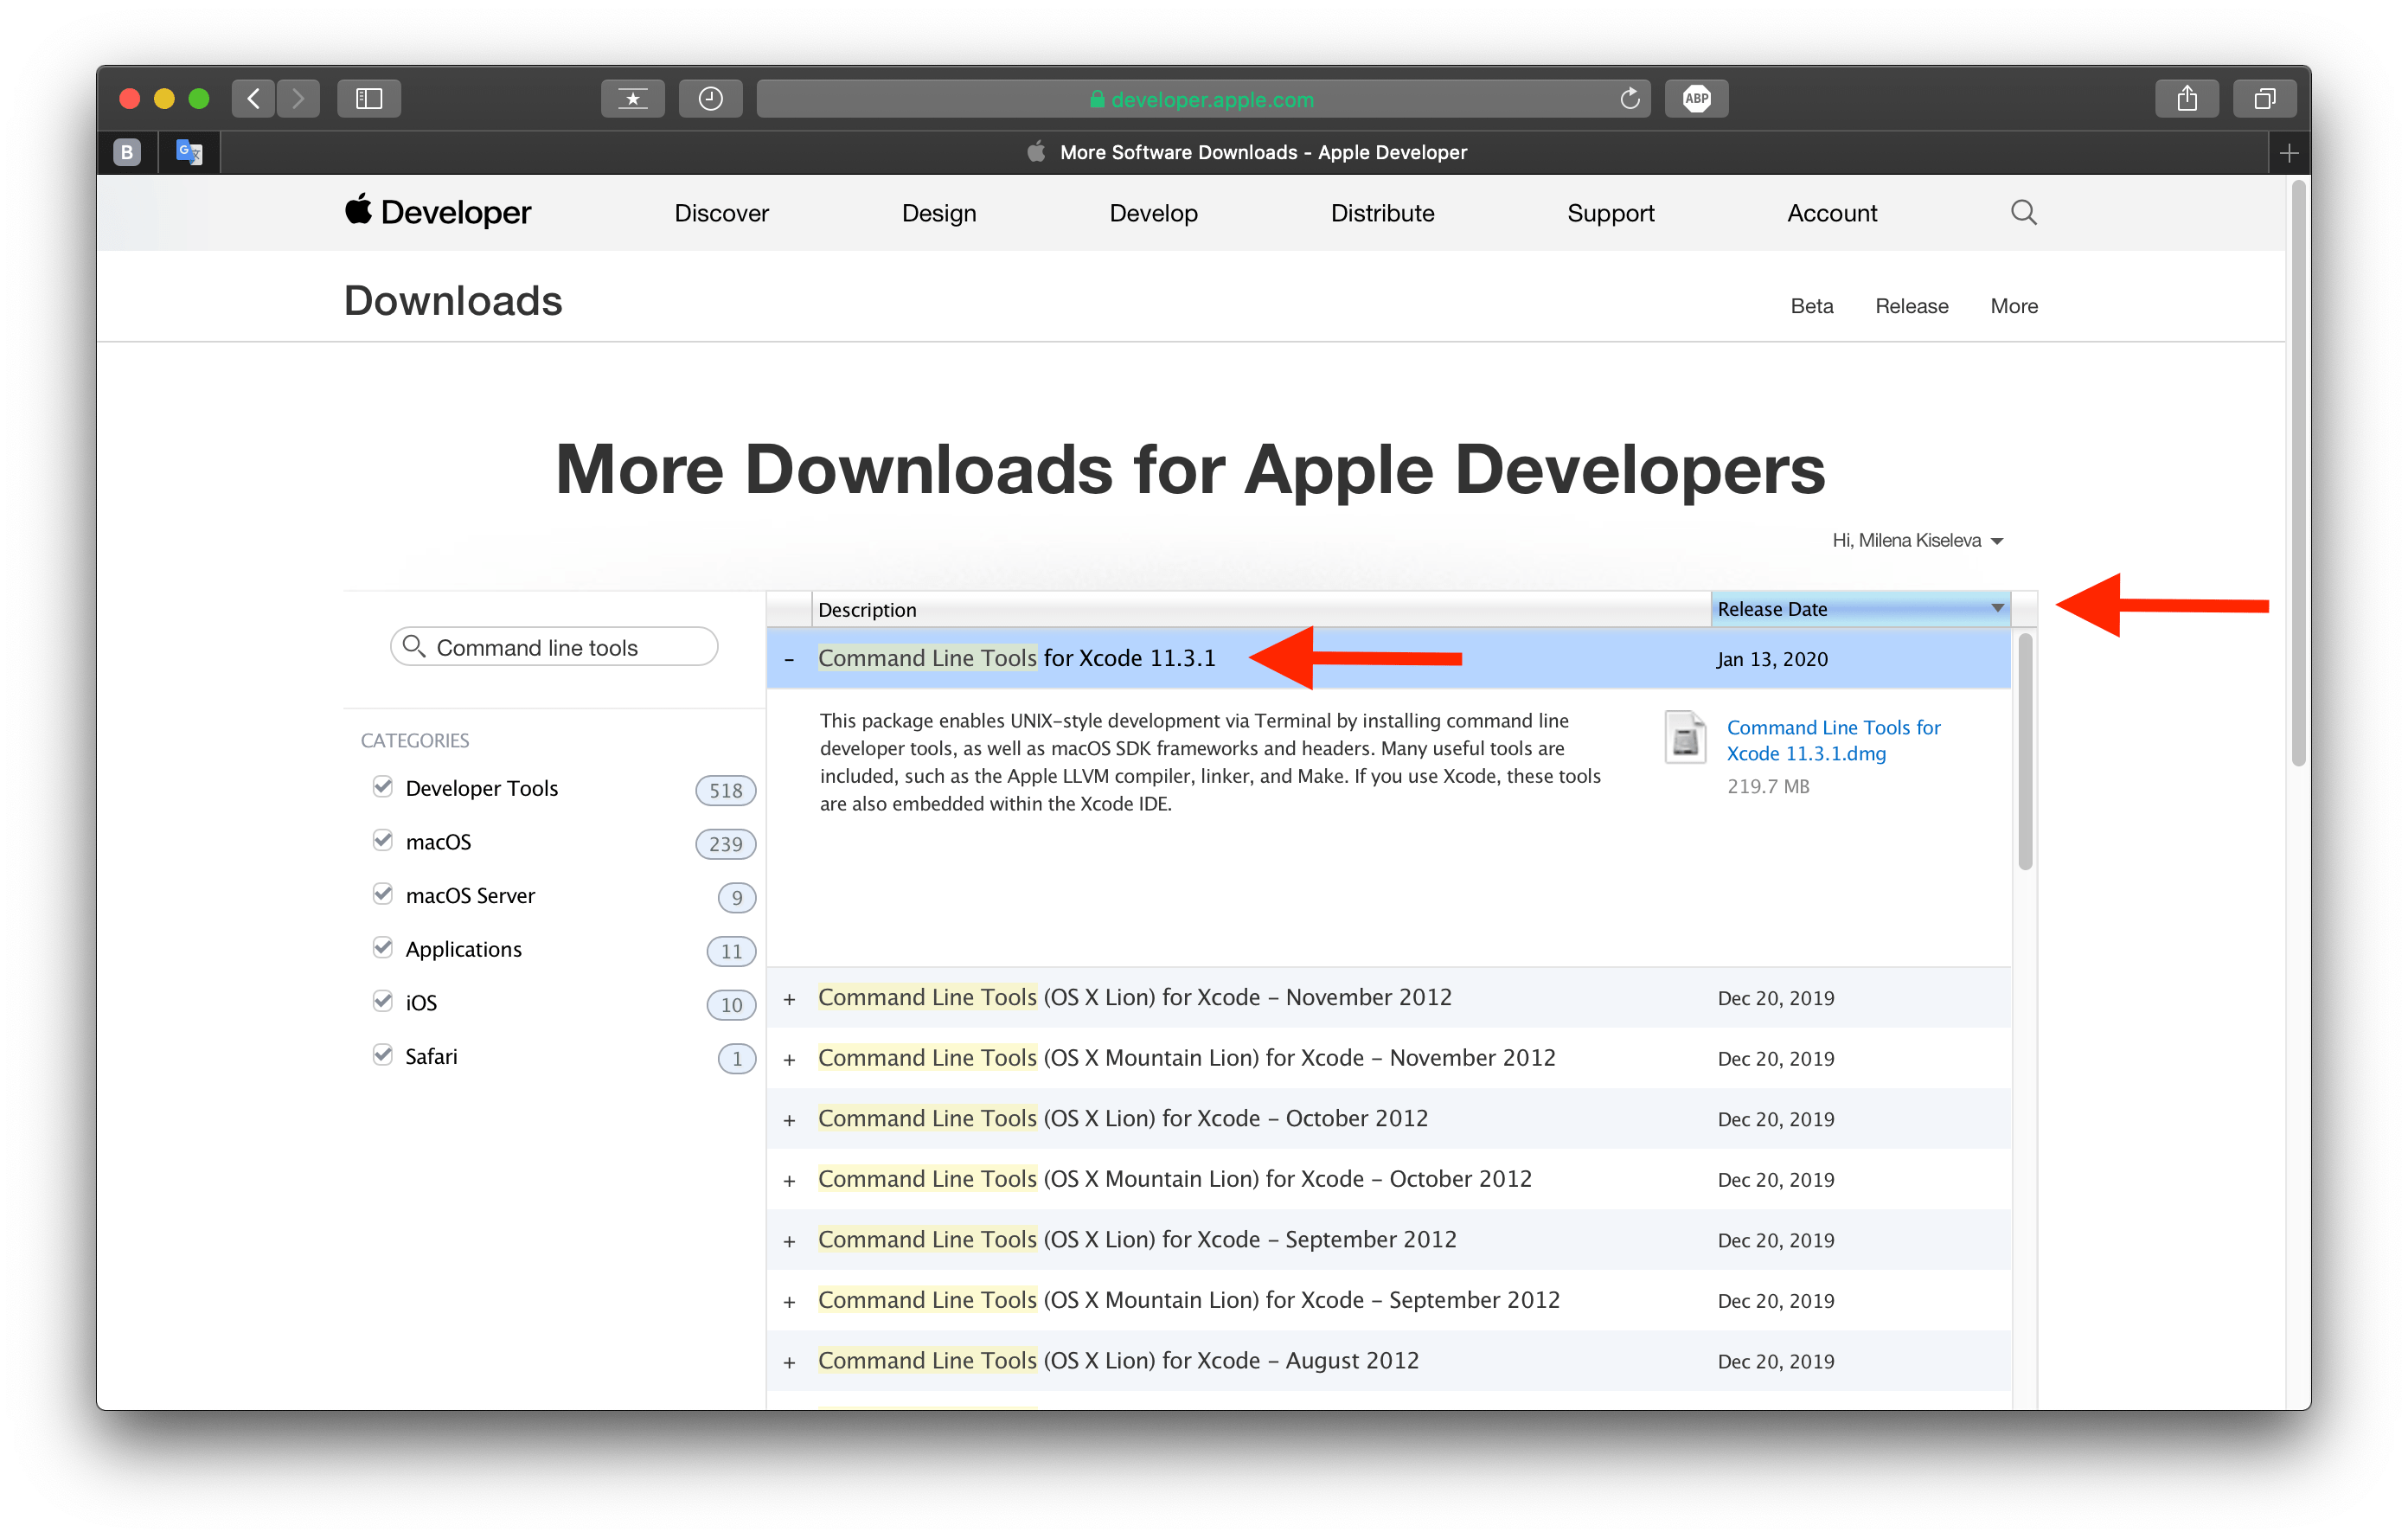2408x1538 pixels.
Task: Go back with Safari's back arrow
Action: [x=254, y=98]
